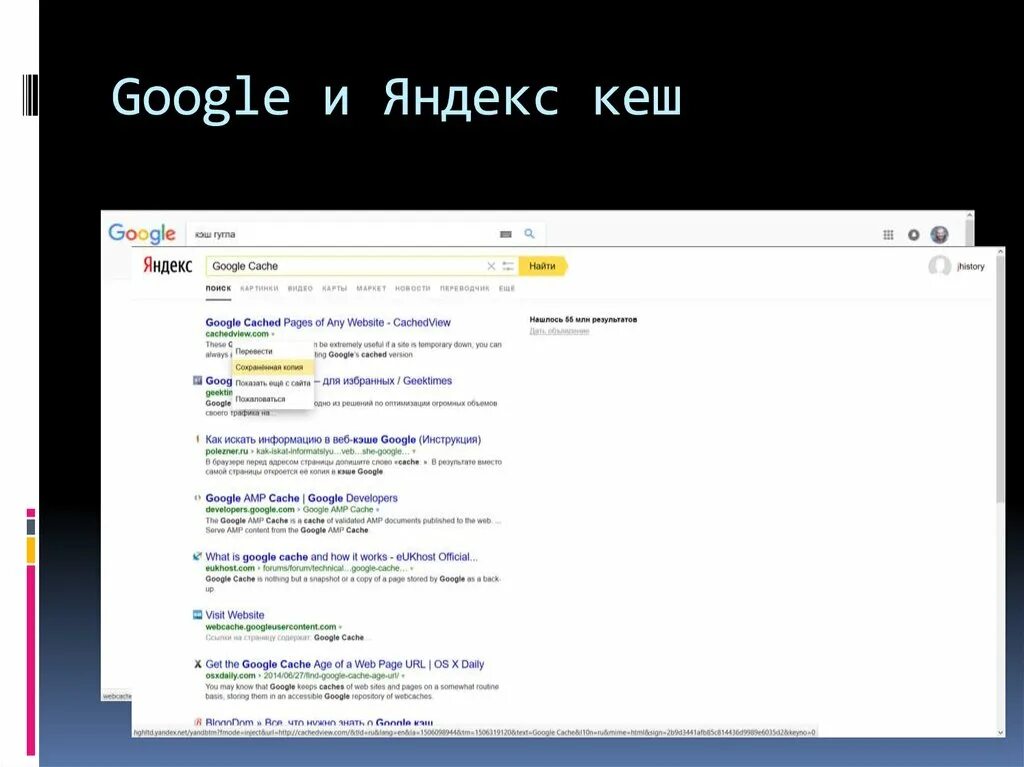Click the developers.google.com green URL

[250, 510]
